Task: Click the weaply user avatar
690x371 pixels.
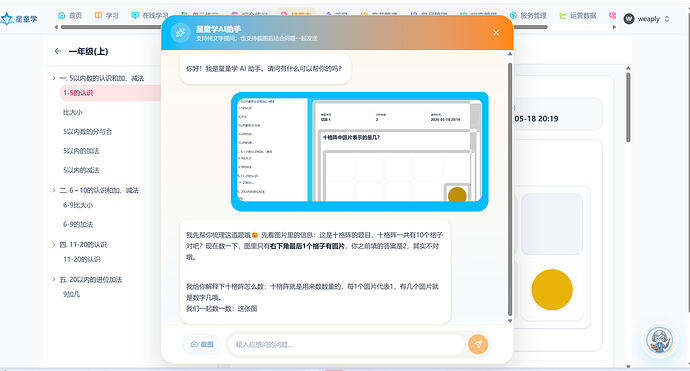Action: click(x=629, y=19)
